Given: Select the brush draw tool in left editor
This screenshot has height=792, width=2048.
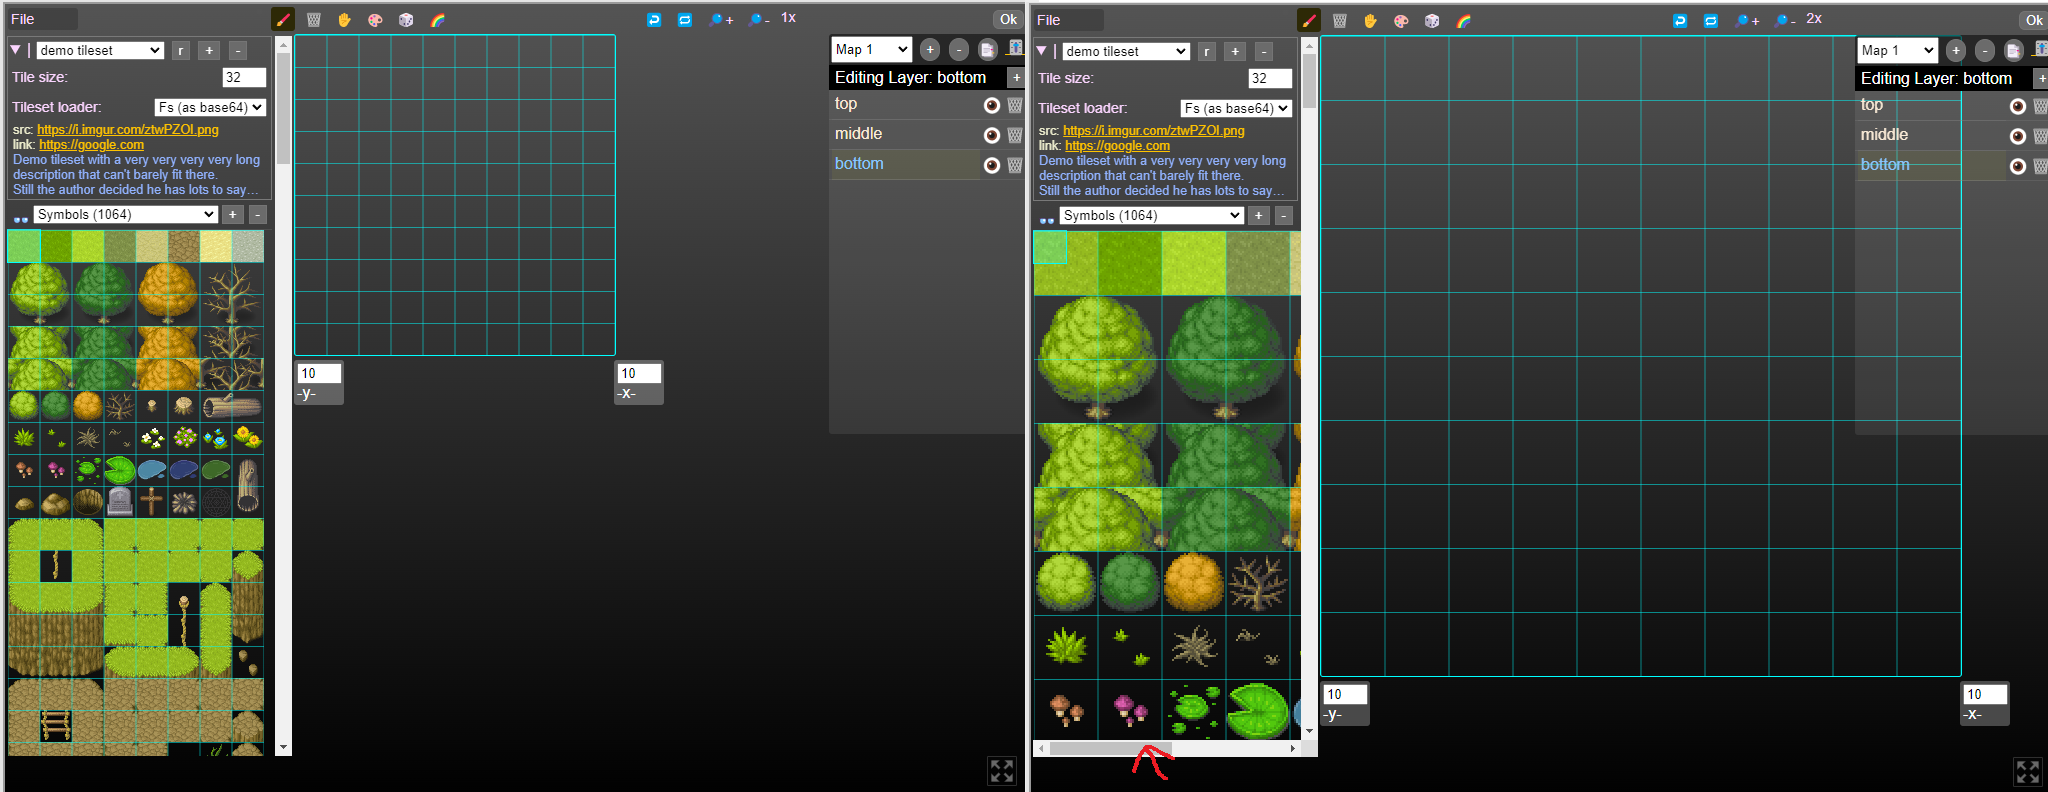Looking at the screenshot, I should [283, 19].
